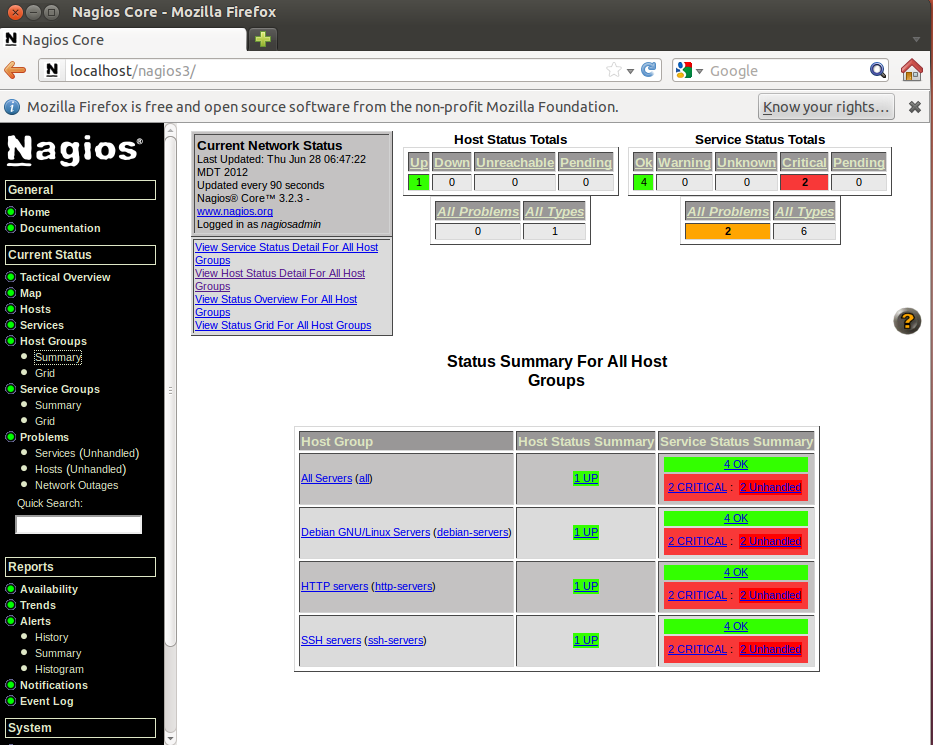Open the All Servers host group
The height and width of the screenshot is (745, 933).
(326, 478)
